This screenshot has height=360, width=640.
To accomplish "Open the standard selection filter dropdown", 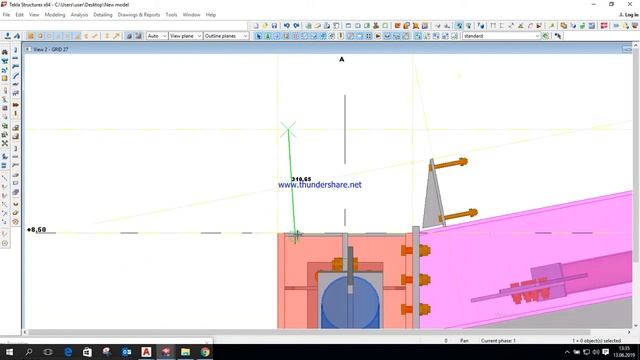I will [501, 36].
